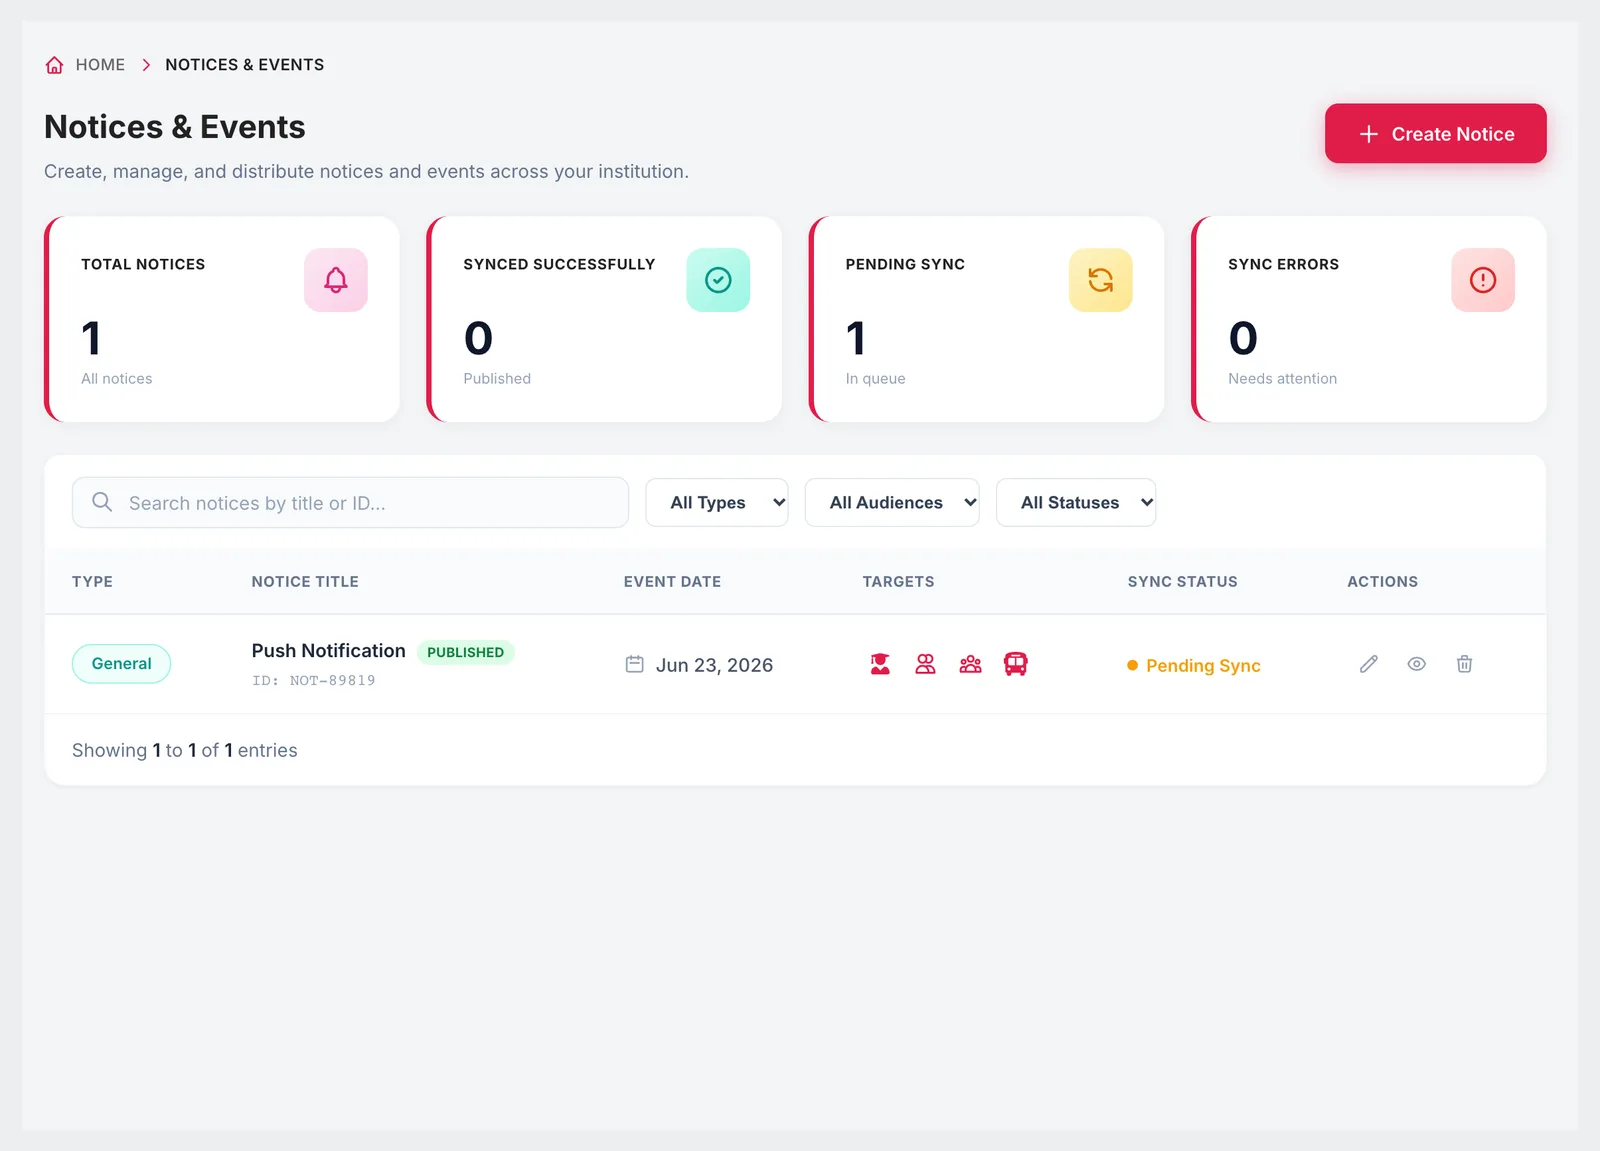The height and width of the screenshot is (1151, 1600).
Task: Click the Jun 23, 2026 event date
Action: point(714,665)
